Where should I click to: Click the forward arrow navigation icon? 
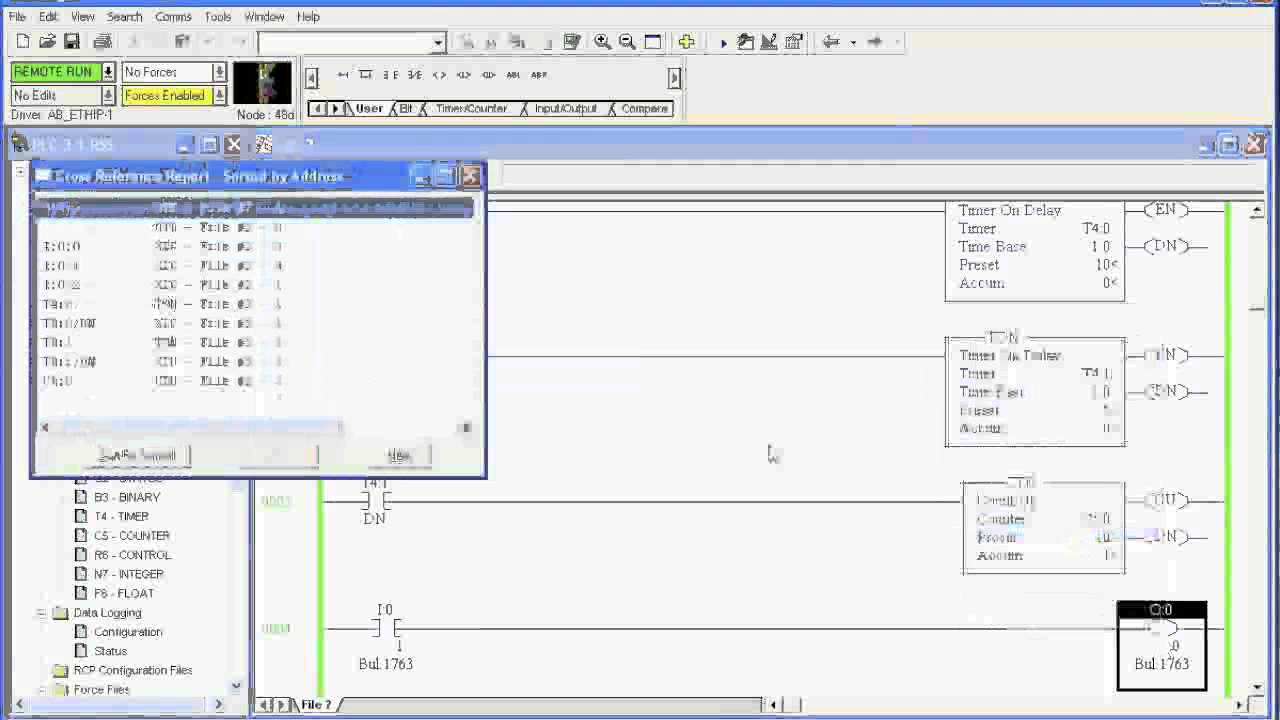[874, 41]
